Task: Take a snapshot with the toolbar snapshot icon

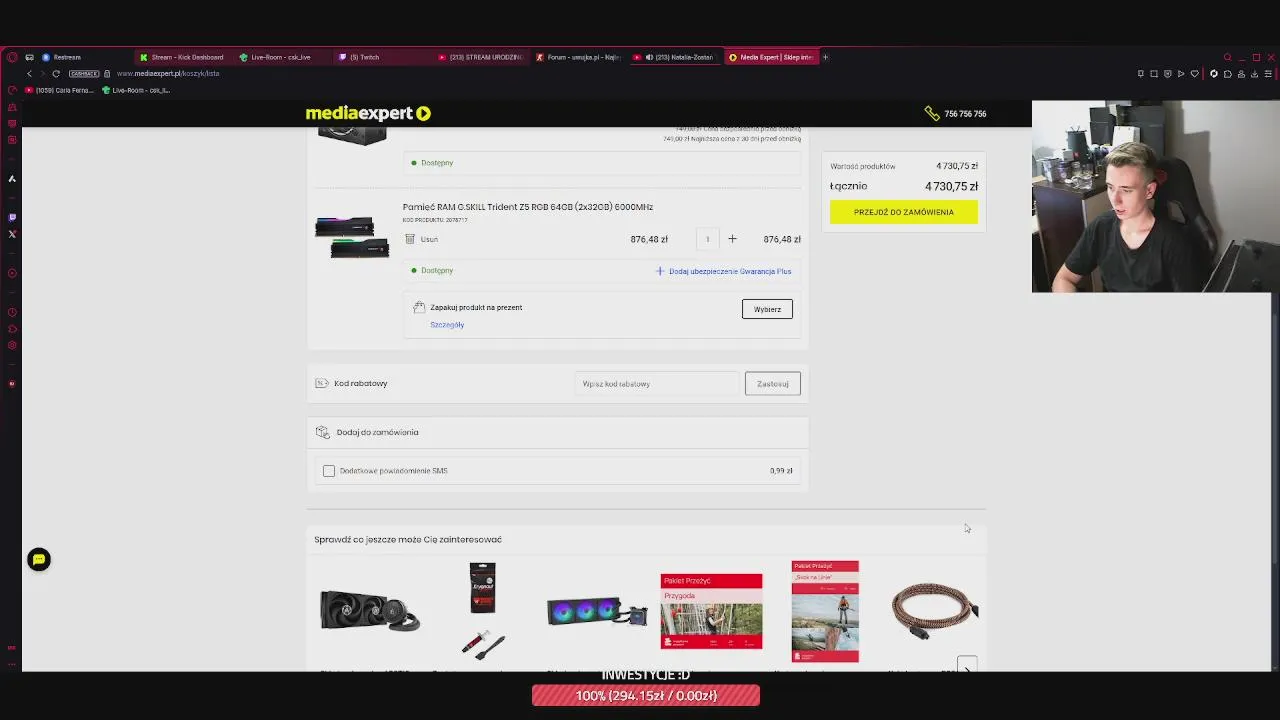Action: tap(1154, 73)
